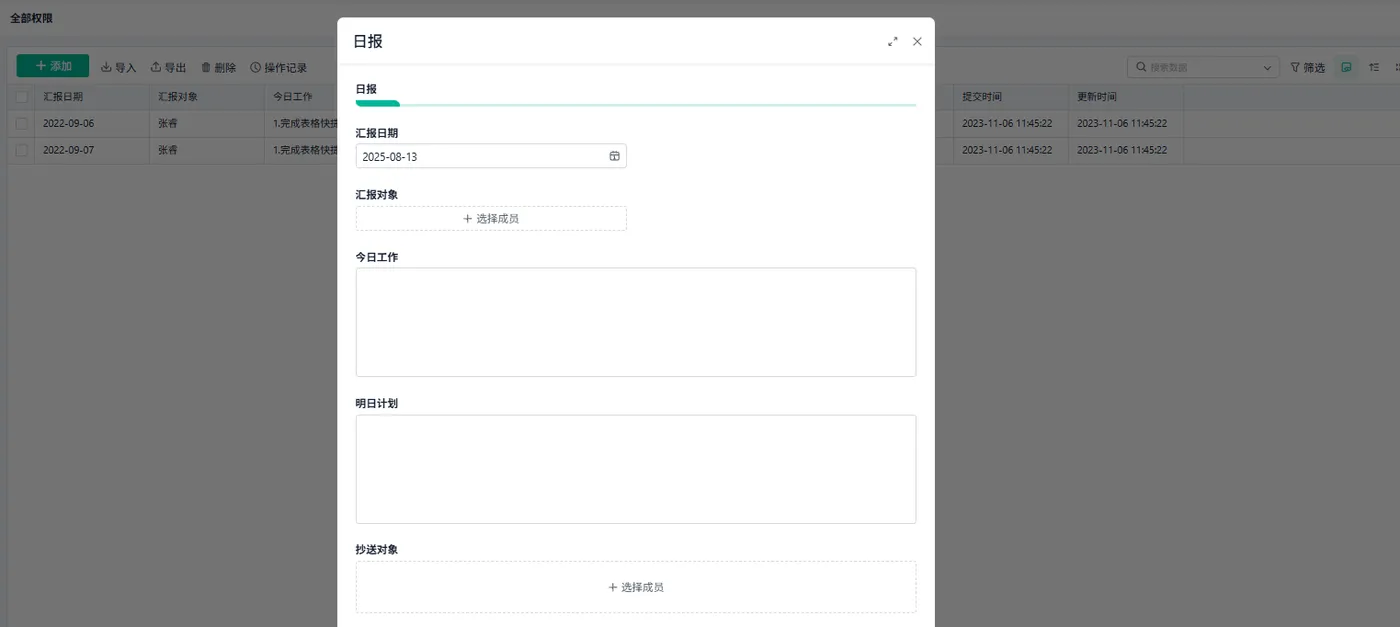Click the 汇报对象 column header
The width and height of the screenshot is (1400, 627).
[x=207, y=97]
